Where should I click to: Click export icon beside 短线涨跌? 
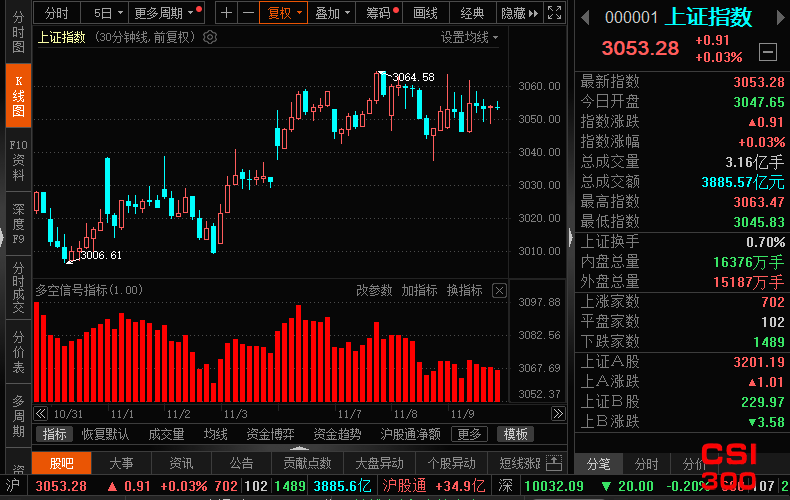(x=553, y=463)
